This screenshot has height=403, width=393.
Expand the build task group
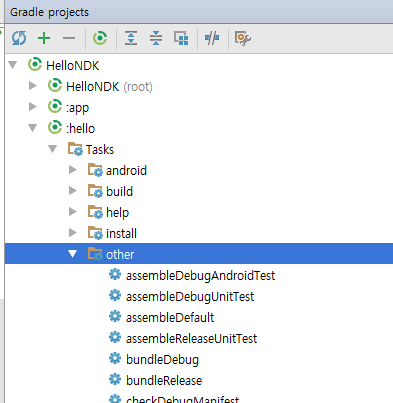tap(73, 191)
